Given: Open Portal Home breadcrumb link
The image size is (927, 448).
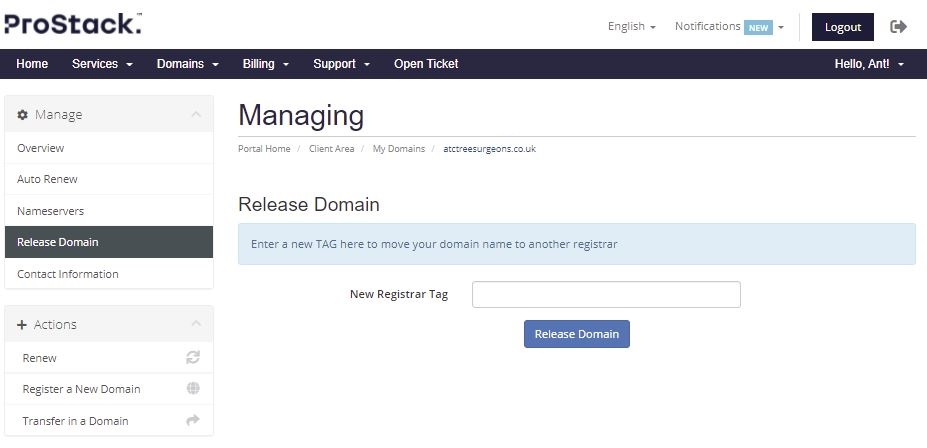Looking at the screenshot, I should point(264,149).
